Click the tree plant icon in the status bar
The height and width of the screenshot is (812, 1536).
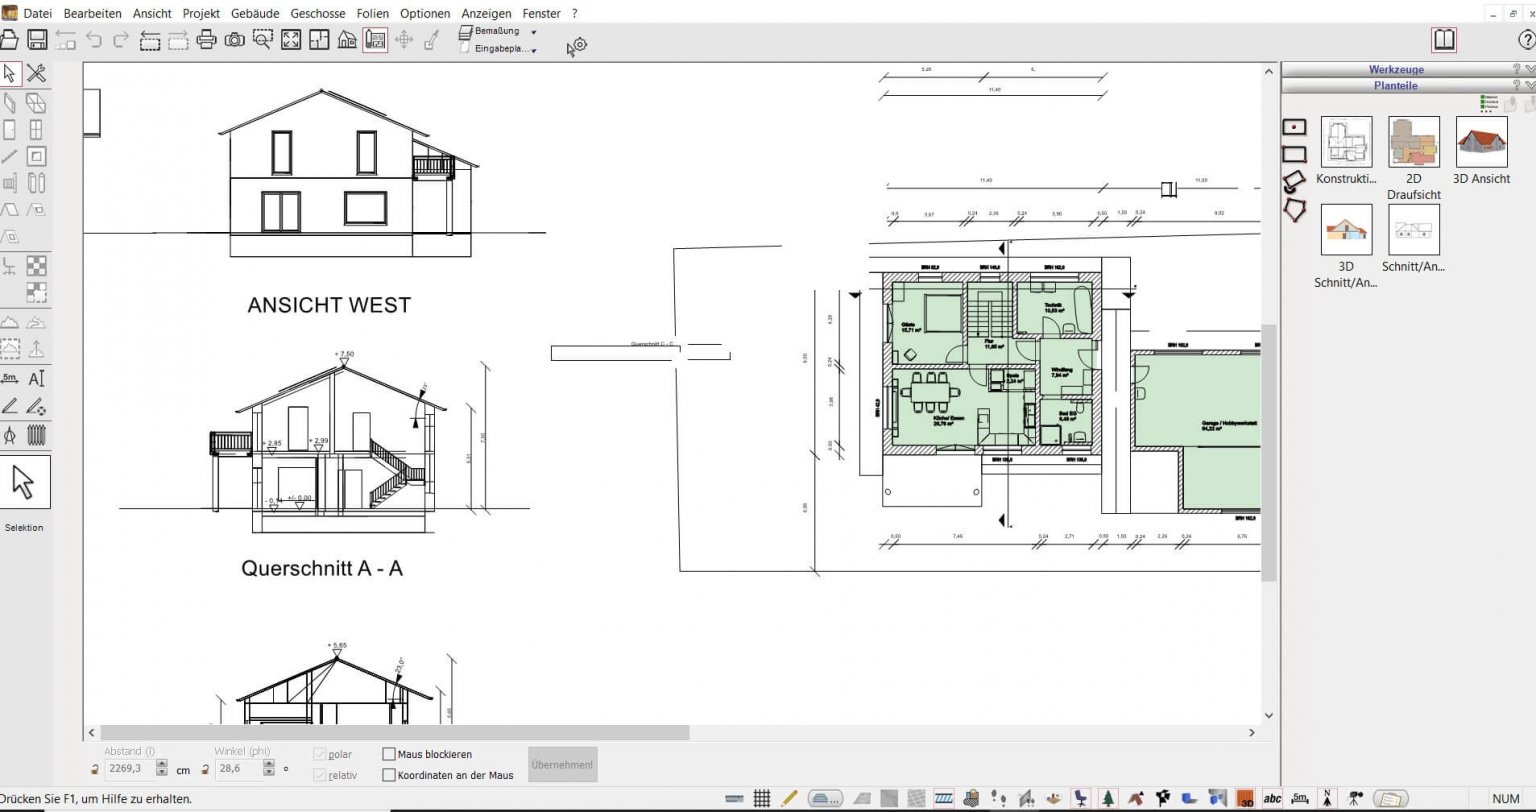pos(1108,798)
